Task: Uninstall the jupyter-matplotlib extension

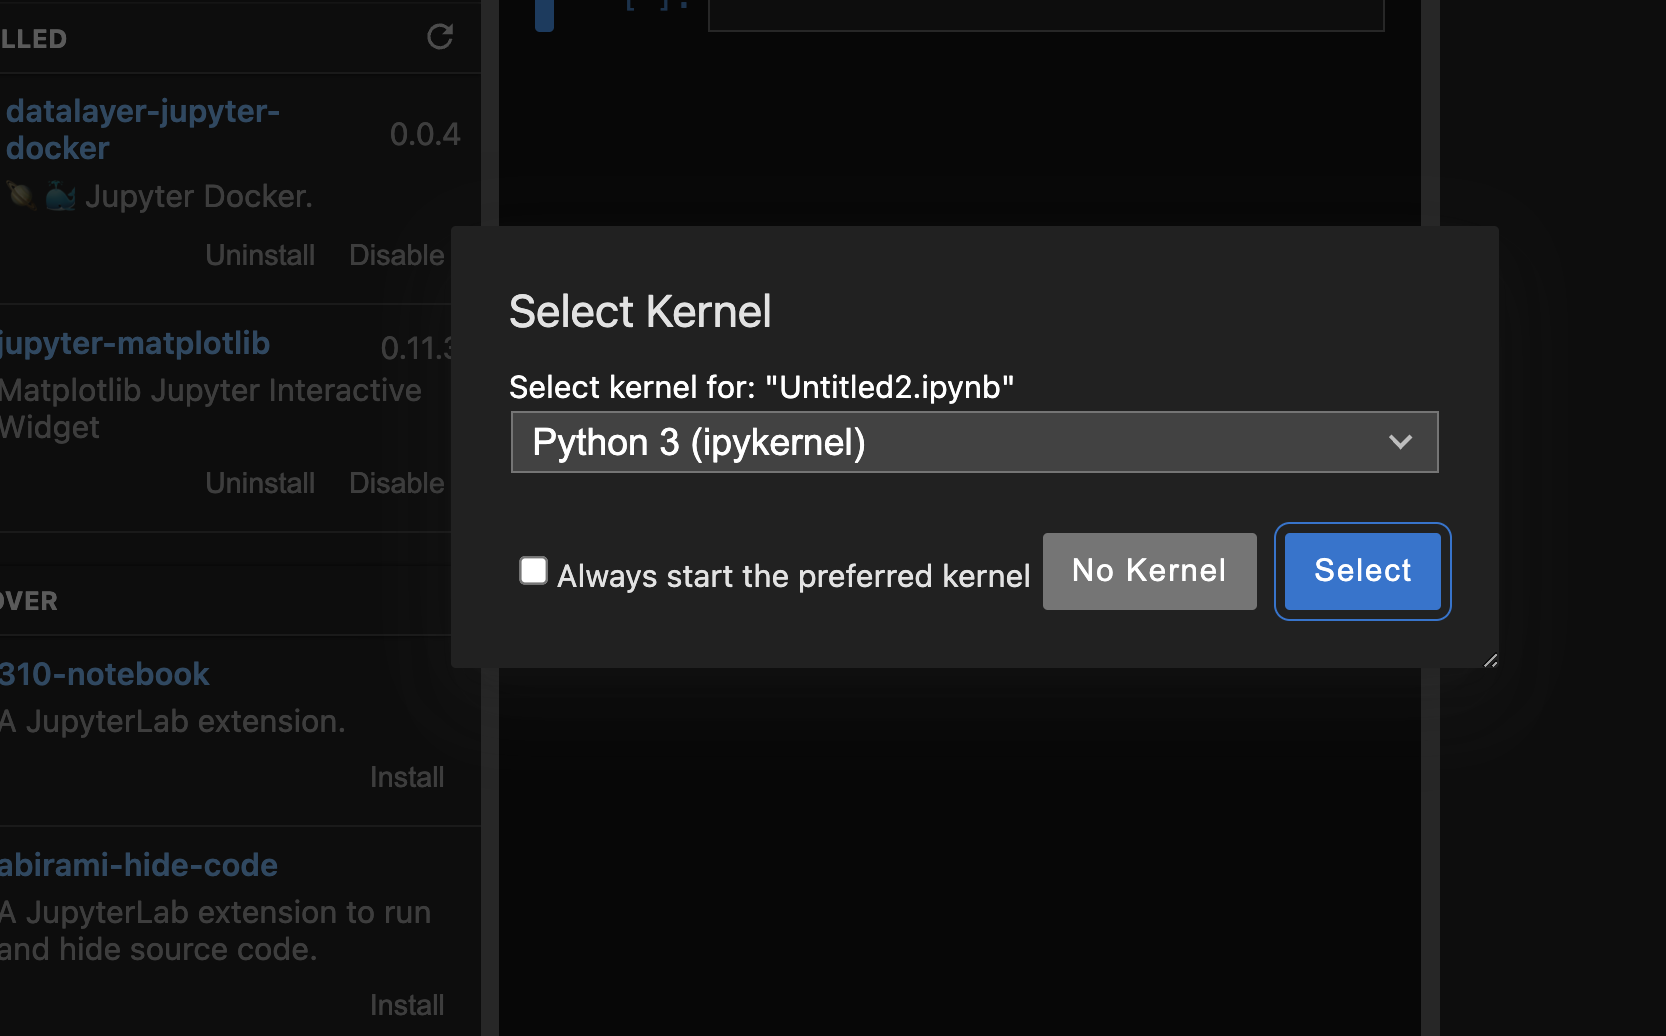Action: [260, 483]
